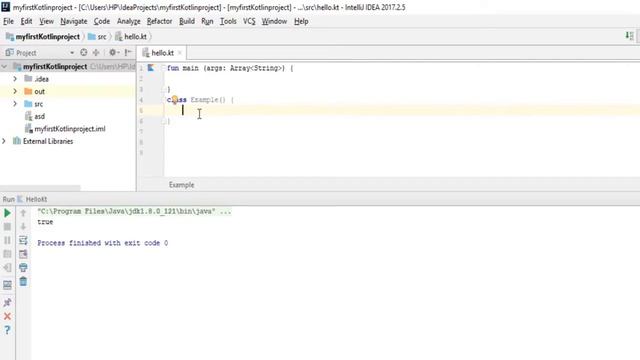
Task: Expand the .idea folder
Action: tap(15, 78)
